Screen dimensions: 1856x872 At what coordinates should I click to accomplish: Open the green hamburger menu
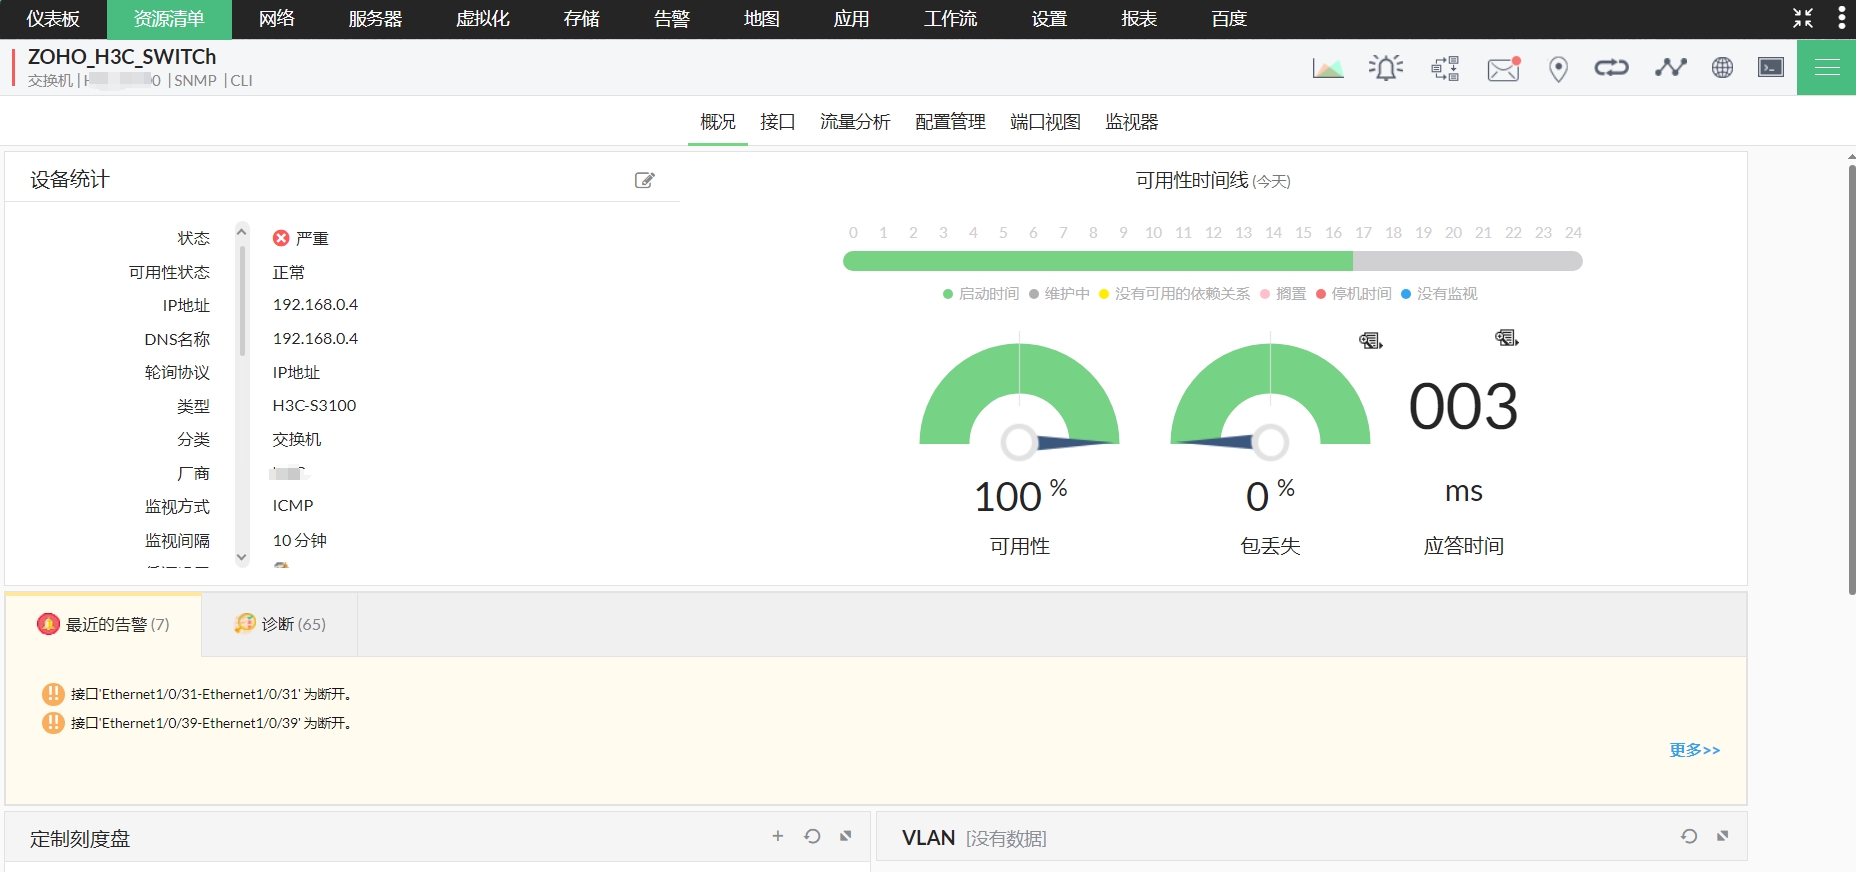coord(1826,67)
